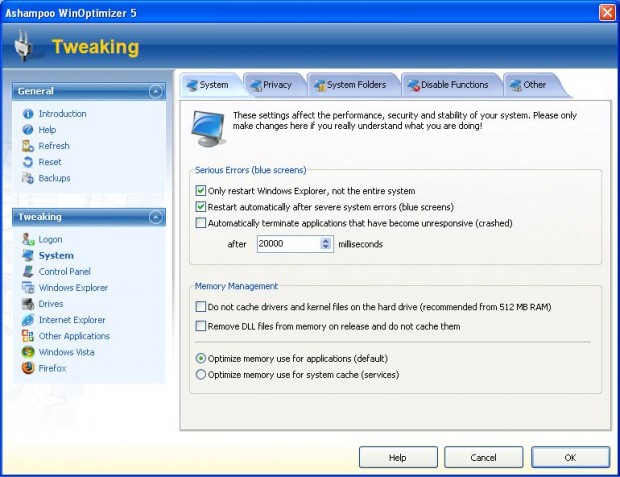Enable automatically terminate unresponsive applications

[201, 223]
